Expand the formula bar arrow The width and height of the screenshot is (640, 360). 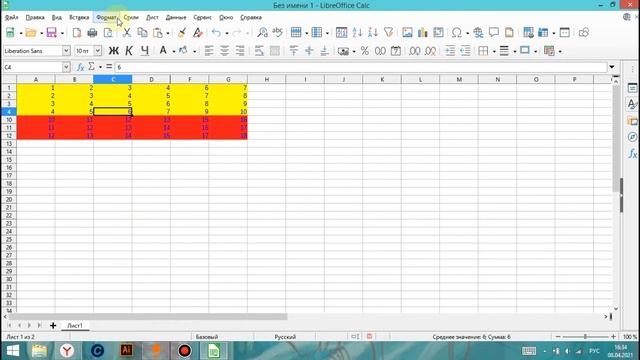coord(612,67)
